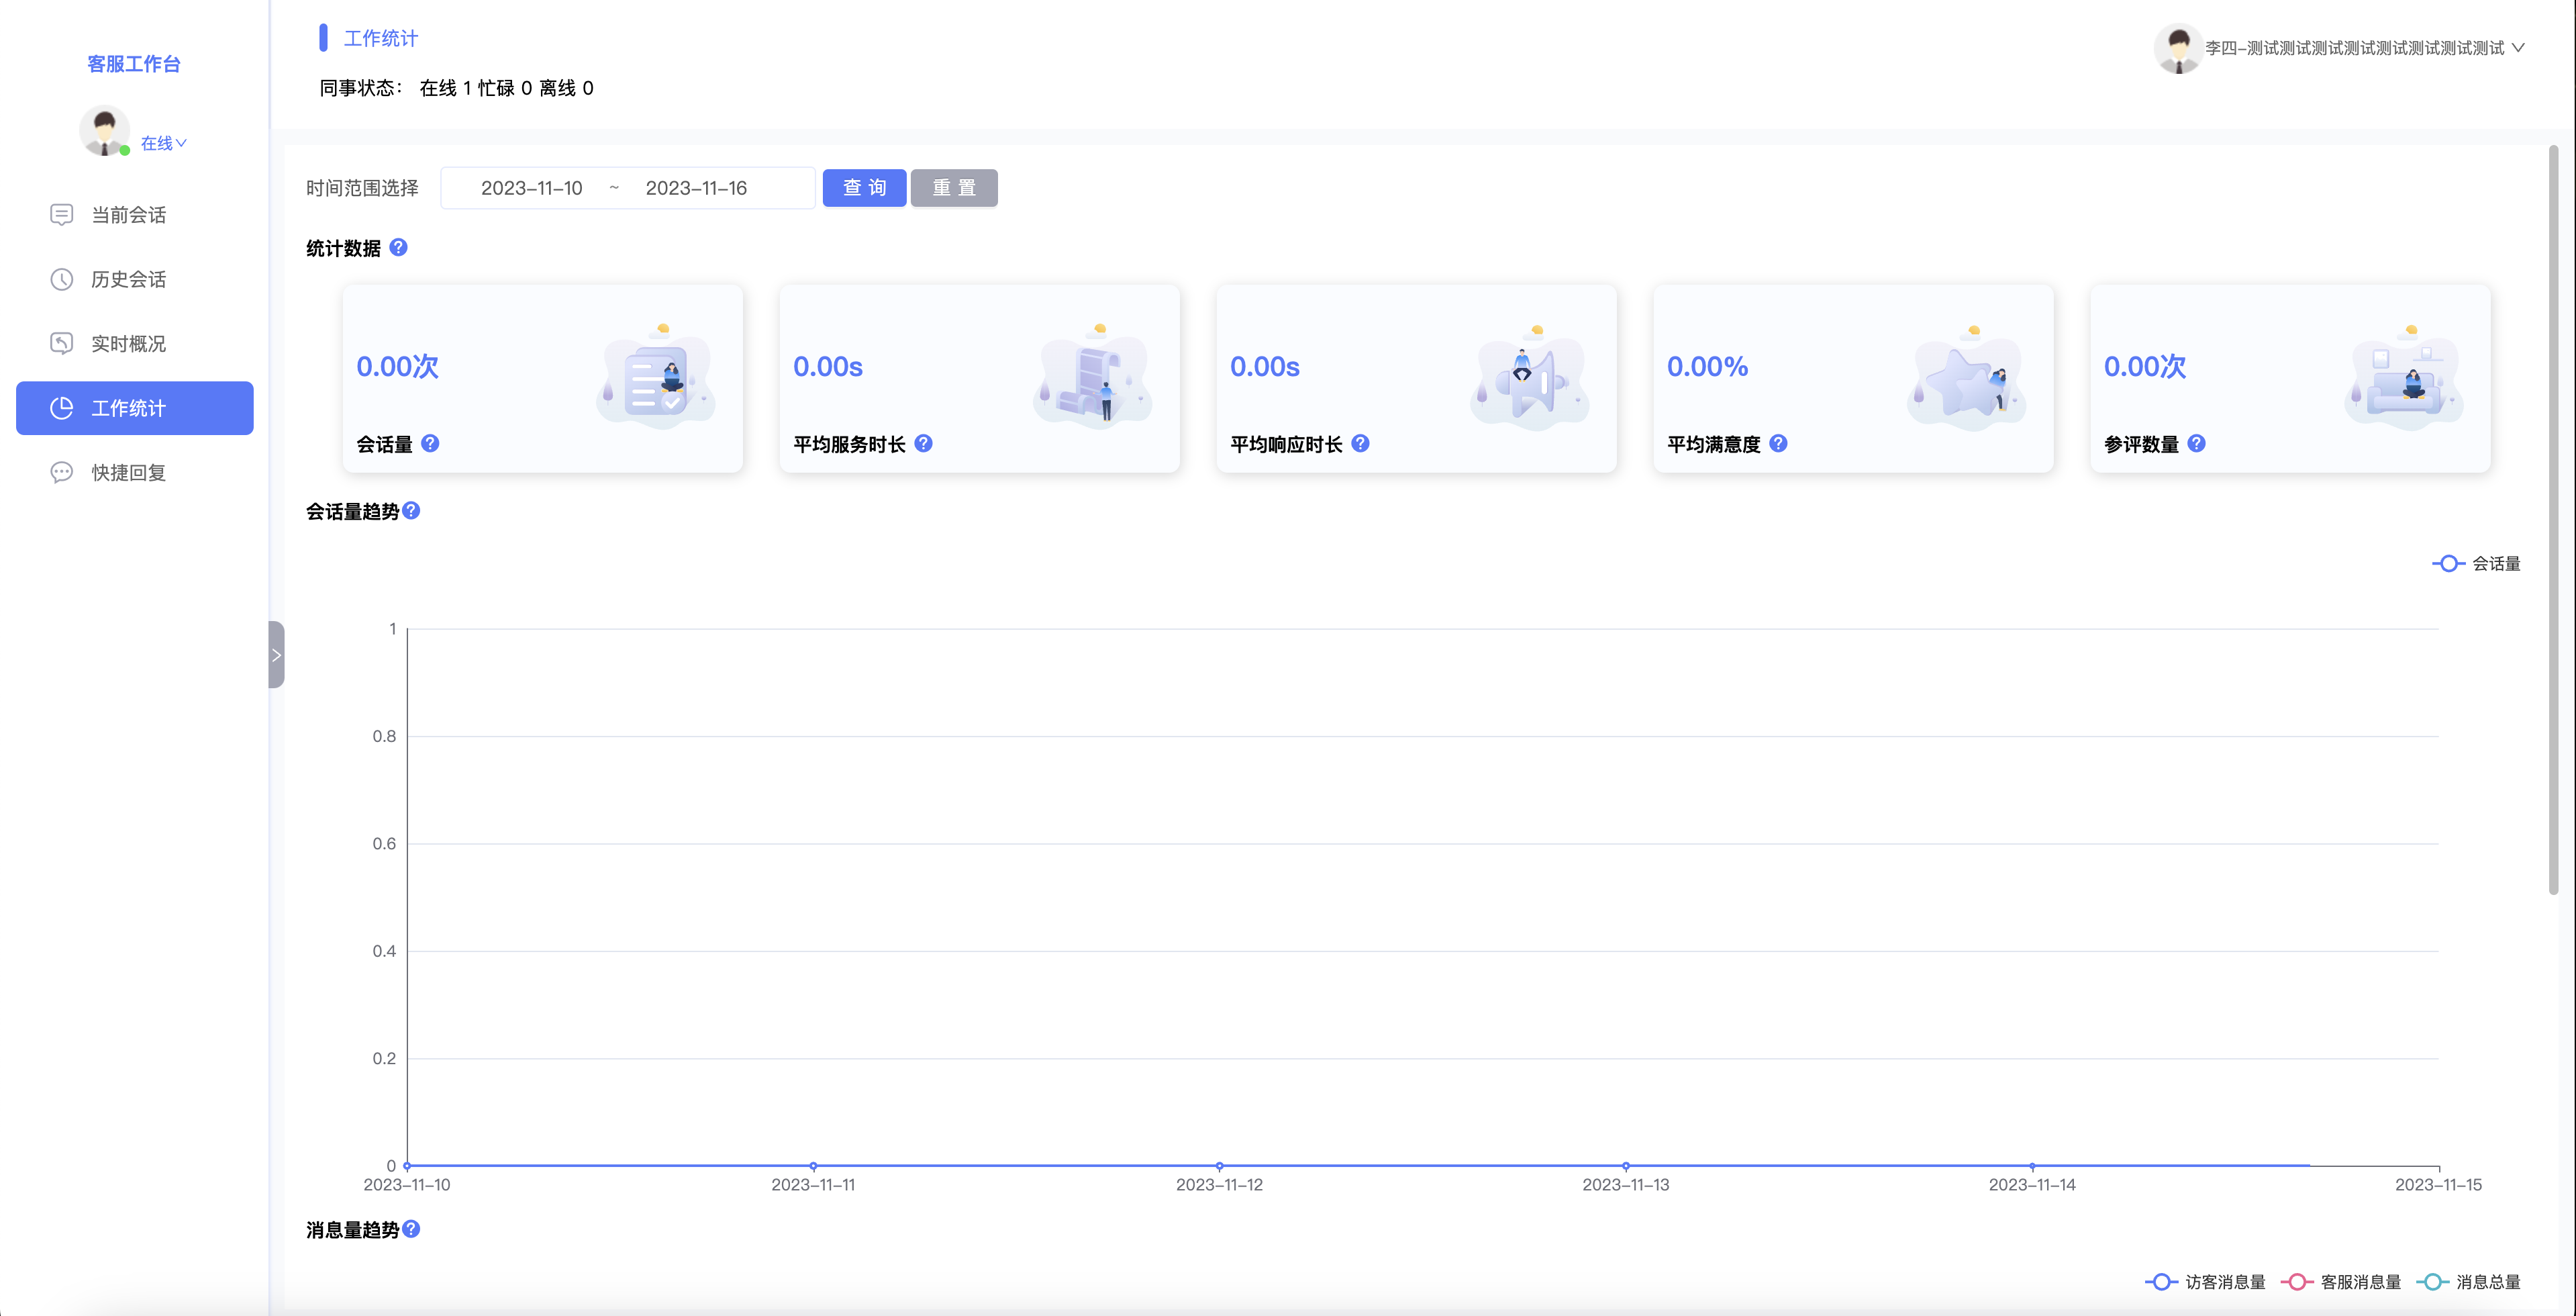Open the 快捷回复 menu item

[x=134, y=473]
